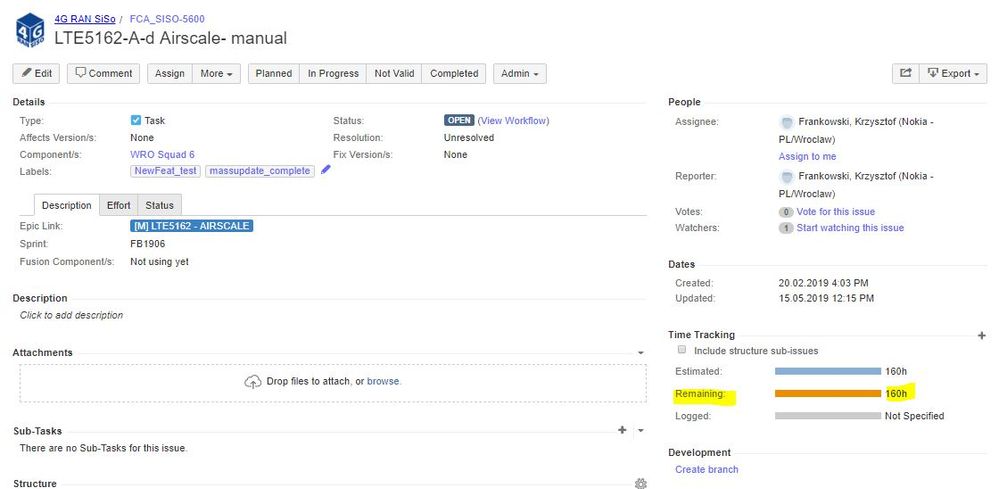Viewport: 999px width, 489px height.
Task: Click the plus icon to add a Sub-Task
Action: (622, 430)
